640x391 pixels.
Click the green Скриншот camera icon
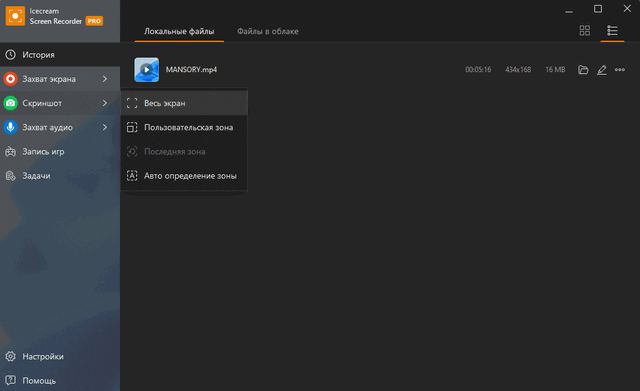[11, 103]
